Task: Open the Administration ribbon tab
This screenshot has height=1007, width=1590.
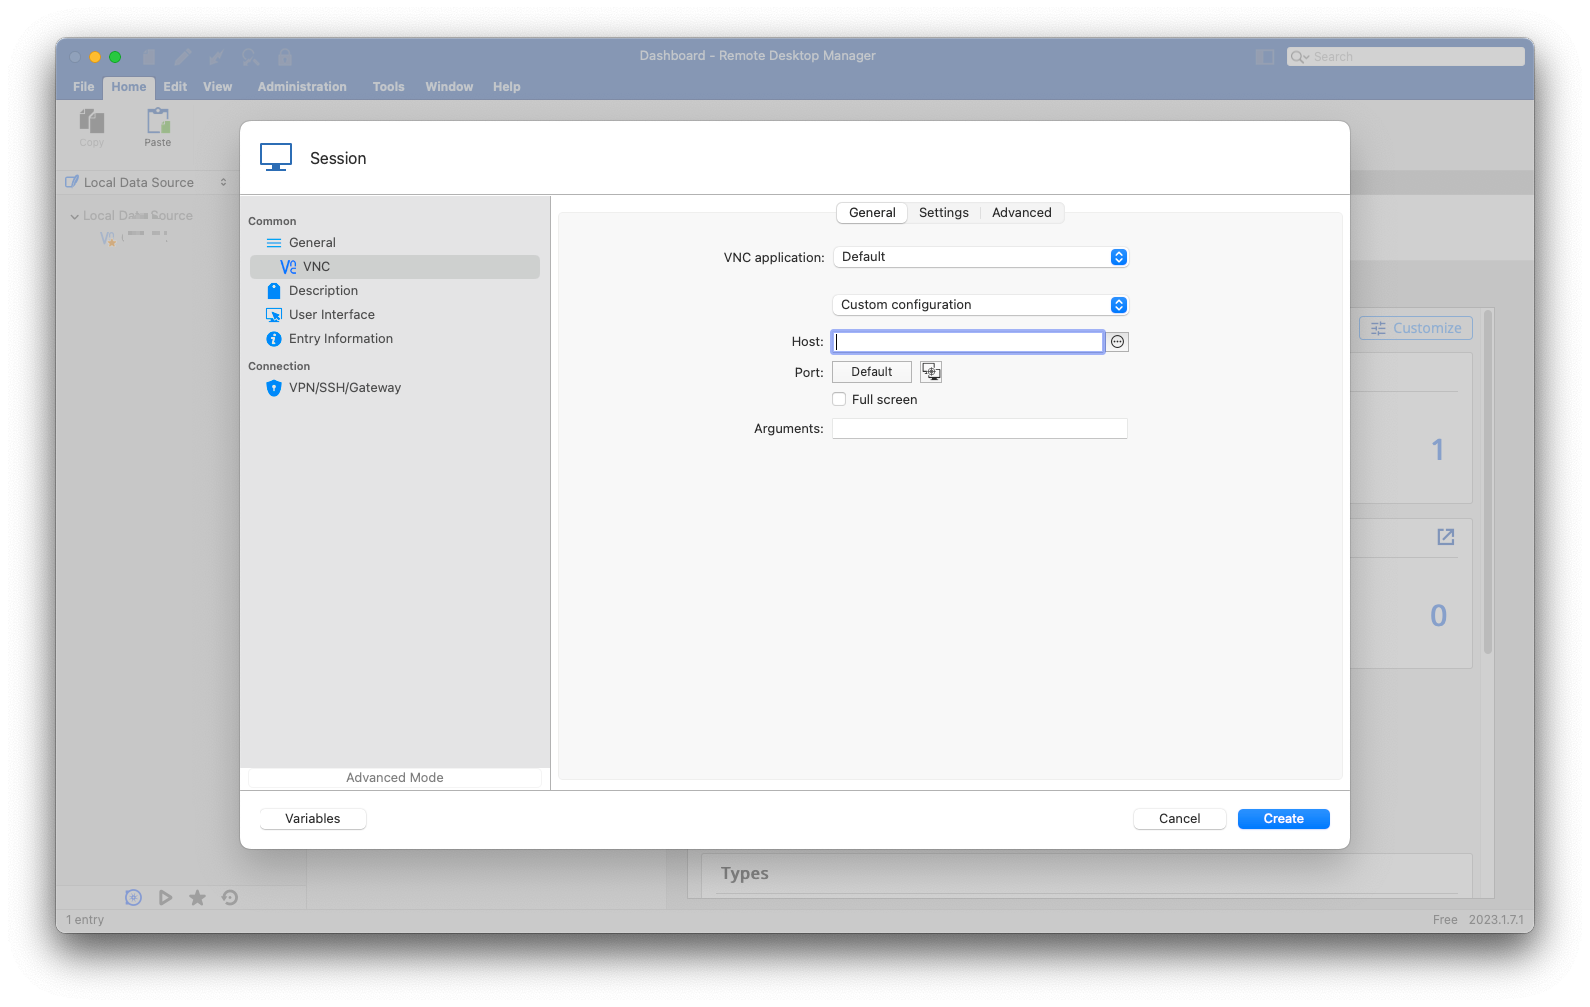Action: click(x=302, y=87)
